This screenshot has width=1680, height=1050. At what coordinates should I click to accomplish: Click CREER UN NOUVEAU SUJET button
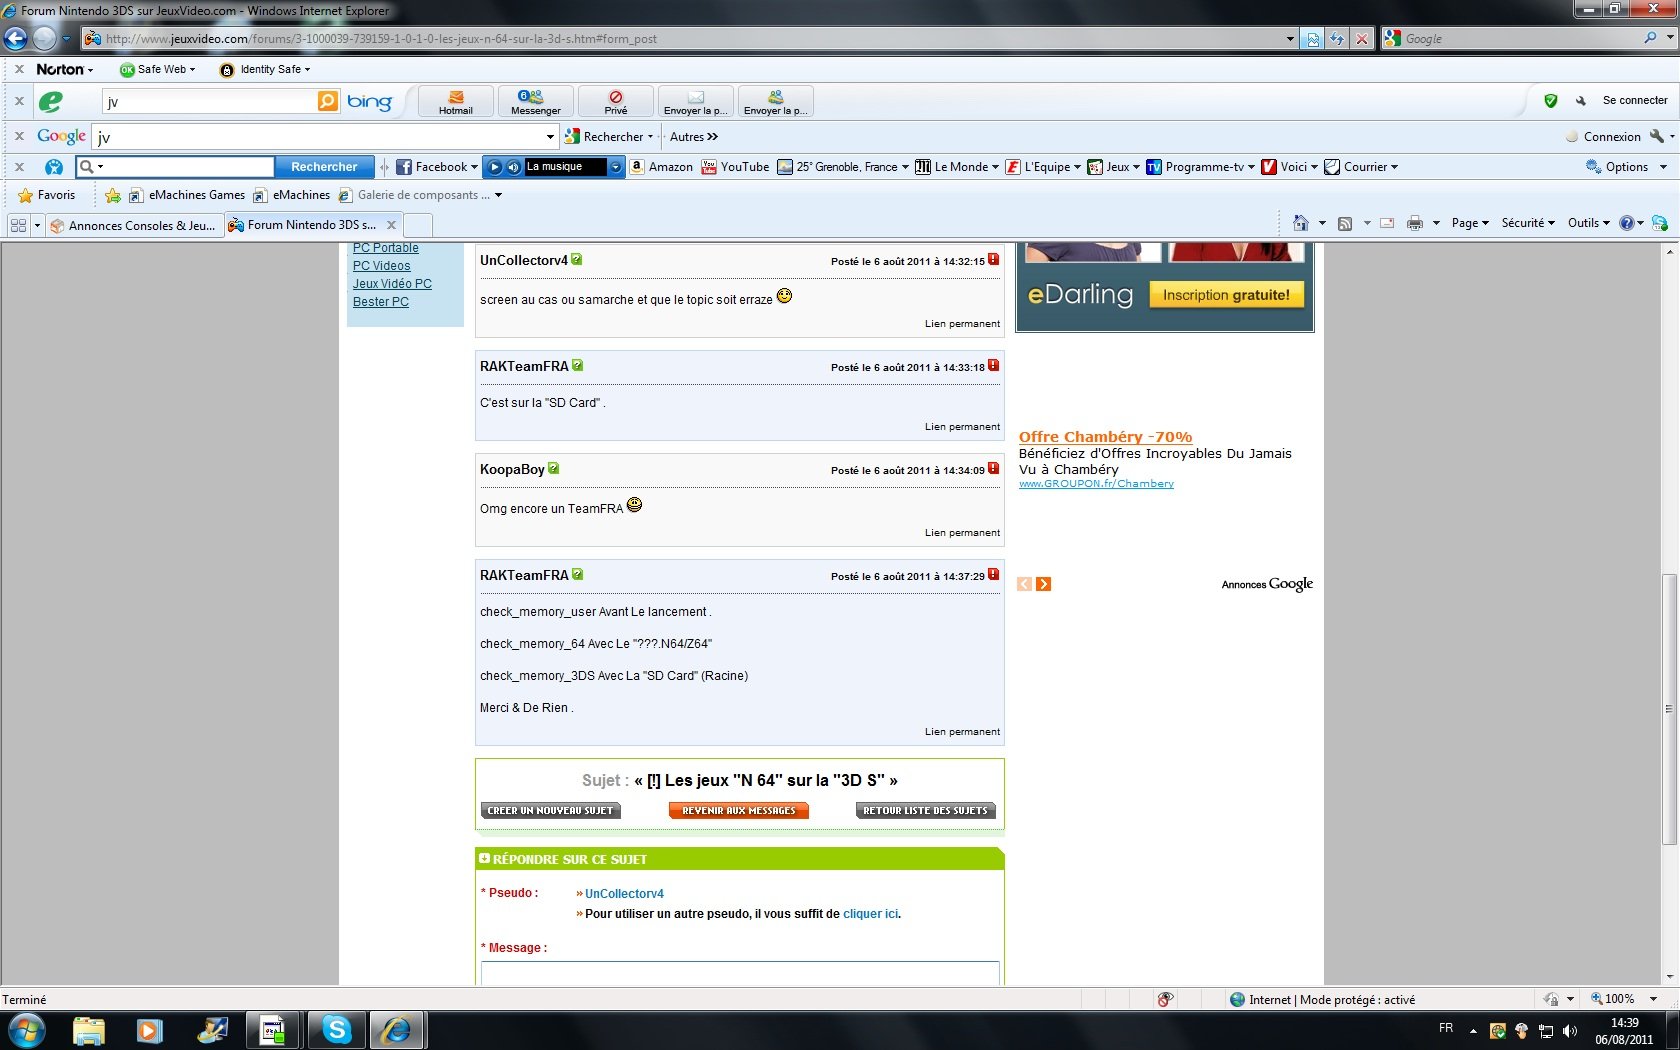tap(551, 811)
